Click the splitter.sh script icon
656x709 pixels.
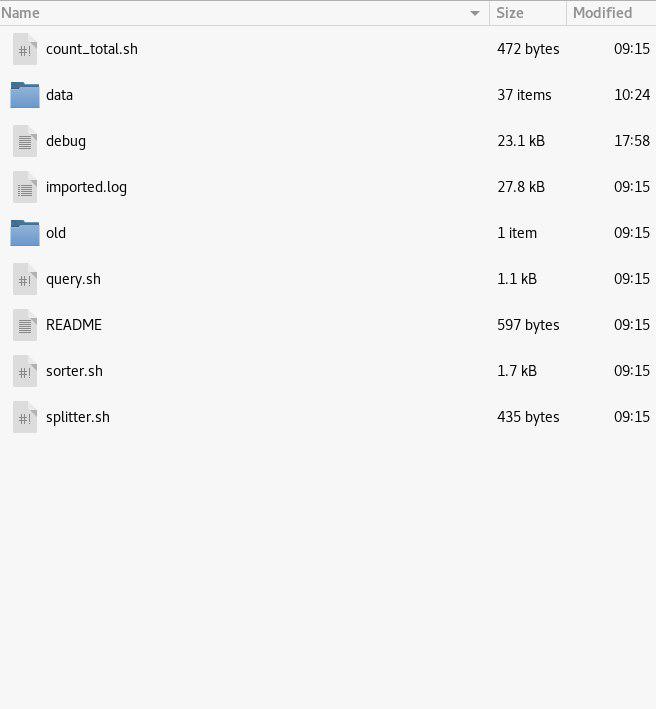pyautogui.click(x=25, y=417)
